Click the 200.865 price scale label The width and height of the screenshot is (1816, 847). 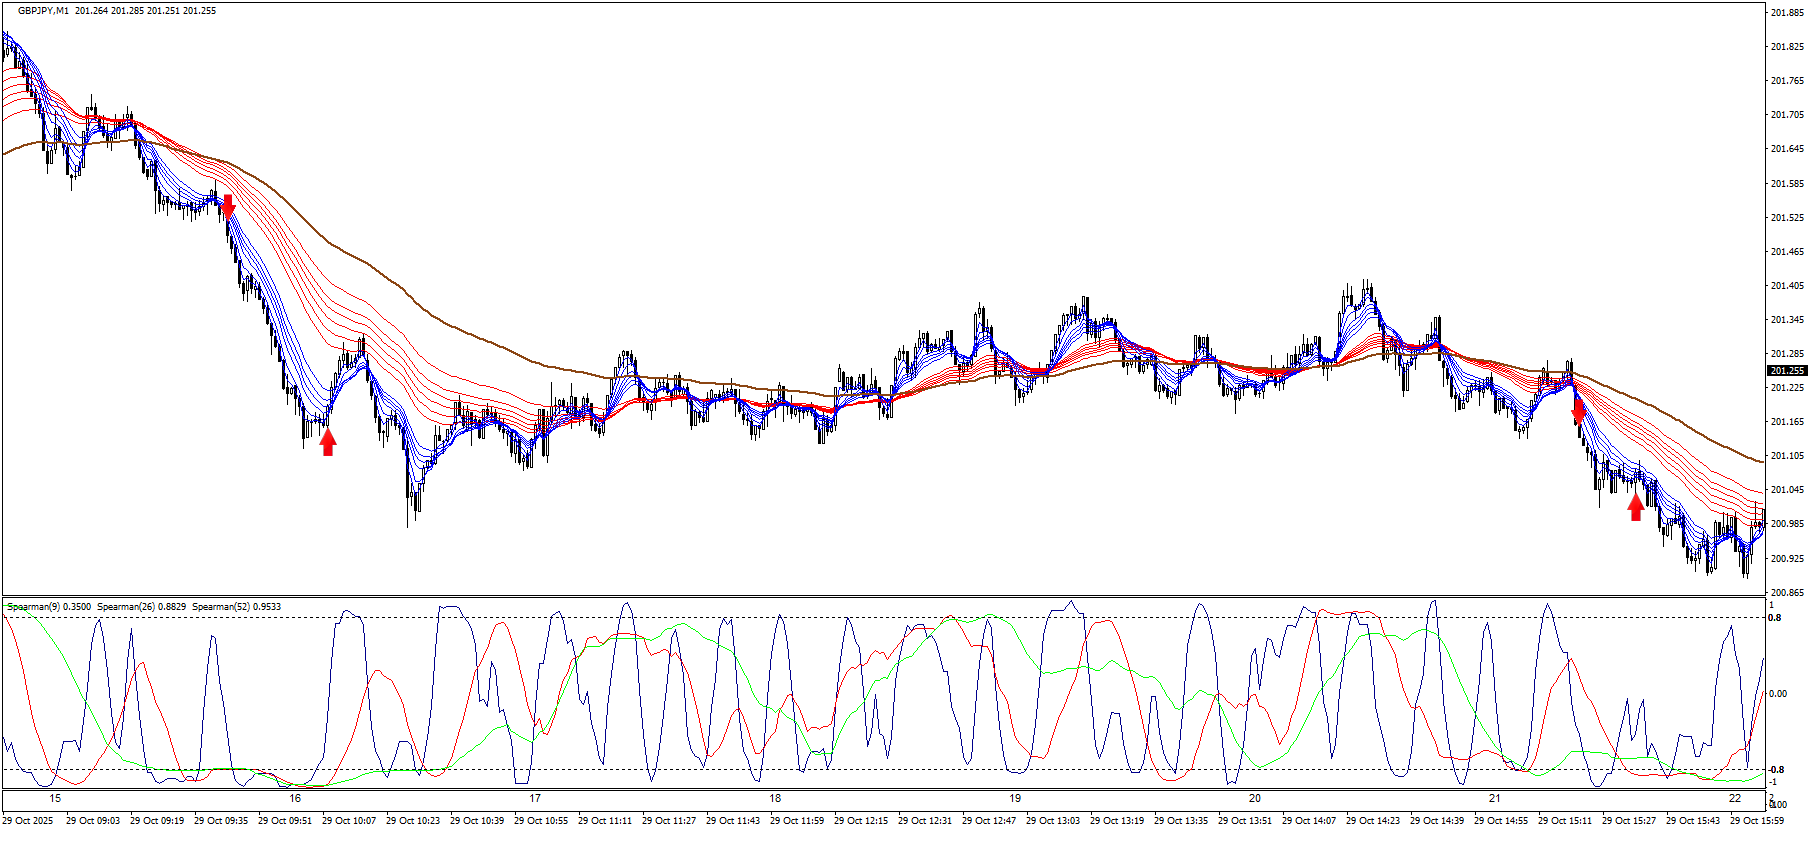[1787, 592]
